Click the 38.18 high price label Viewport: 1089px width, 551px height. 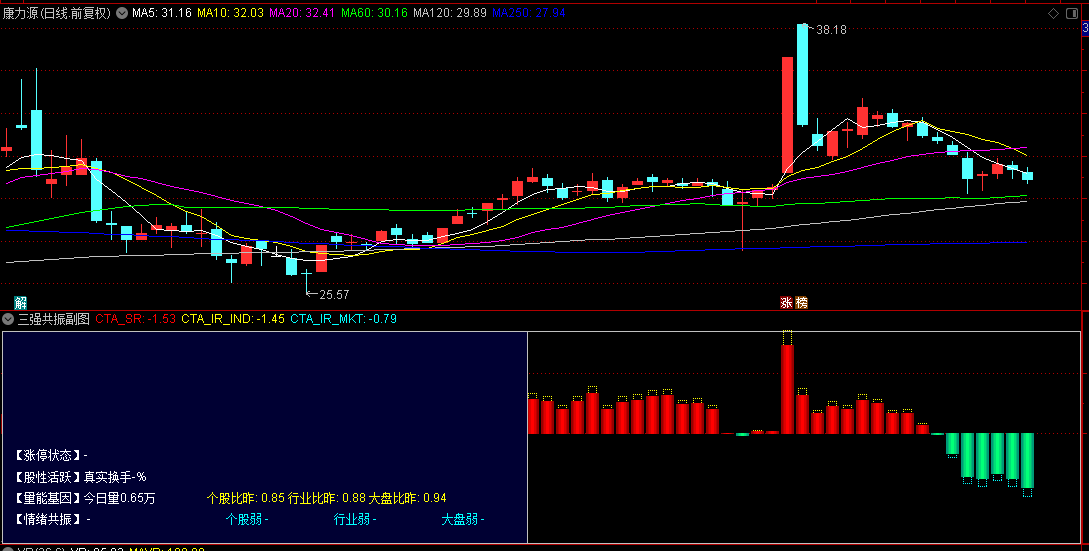pyautogui.click(x=831, y=30)
